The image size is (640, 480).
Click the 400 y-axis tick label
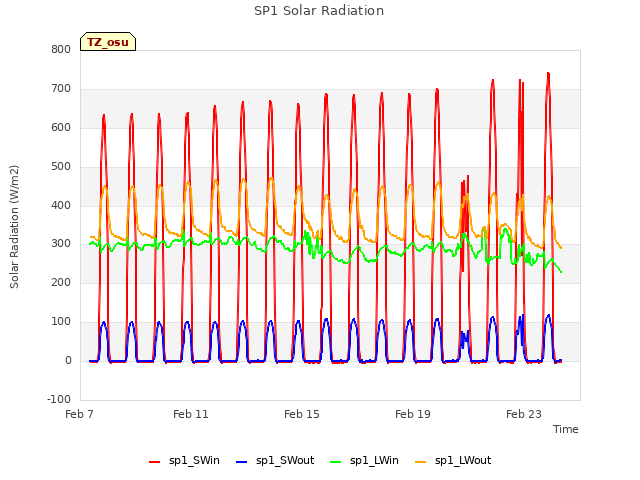61,205
